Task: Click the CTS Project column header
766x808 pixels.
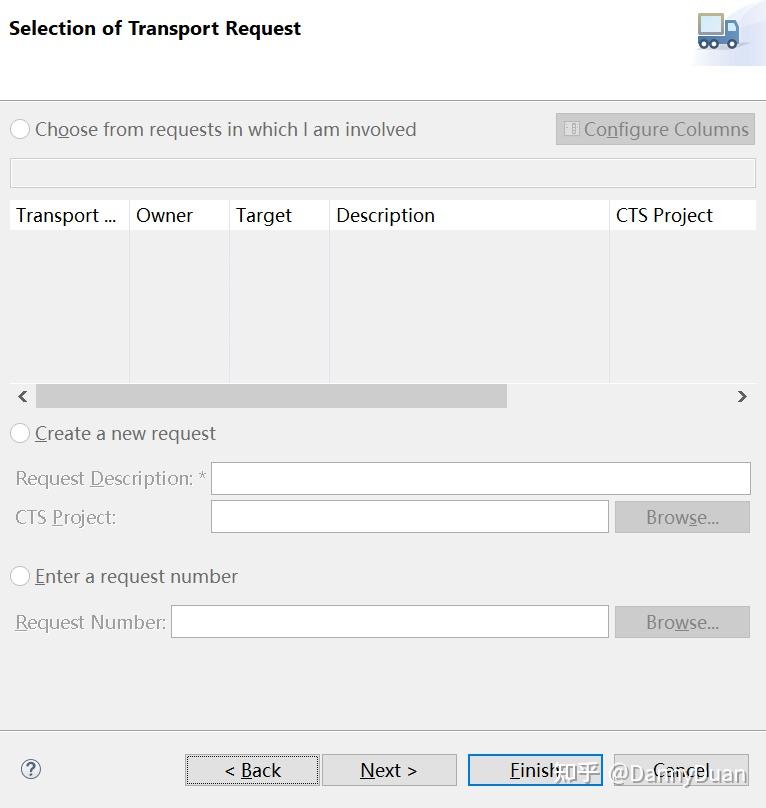Action: [680, 215]
